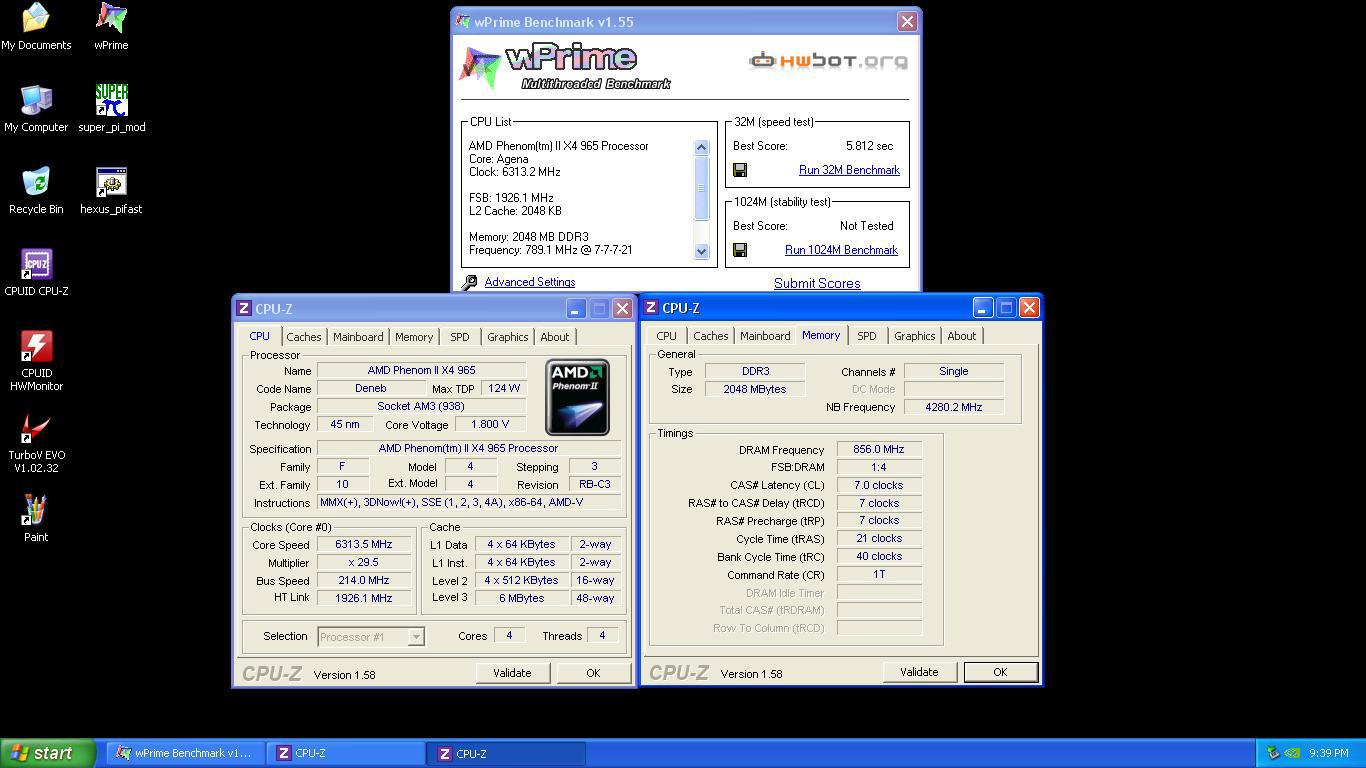Open the About tab in the right CPU-Z window
This screenshot has width=1366, height=768.
pyautogui.click(x=962, y=336)
